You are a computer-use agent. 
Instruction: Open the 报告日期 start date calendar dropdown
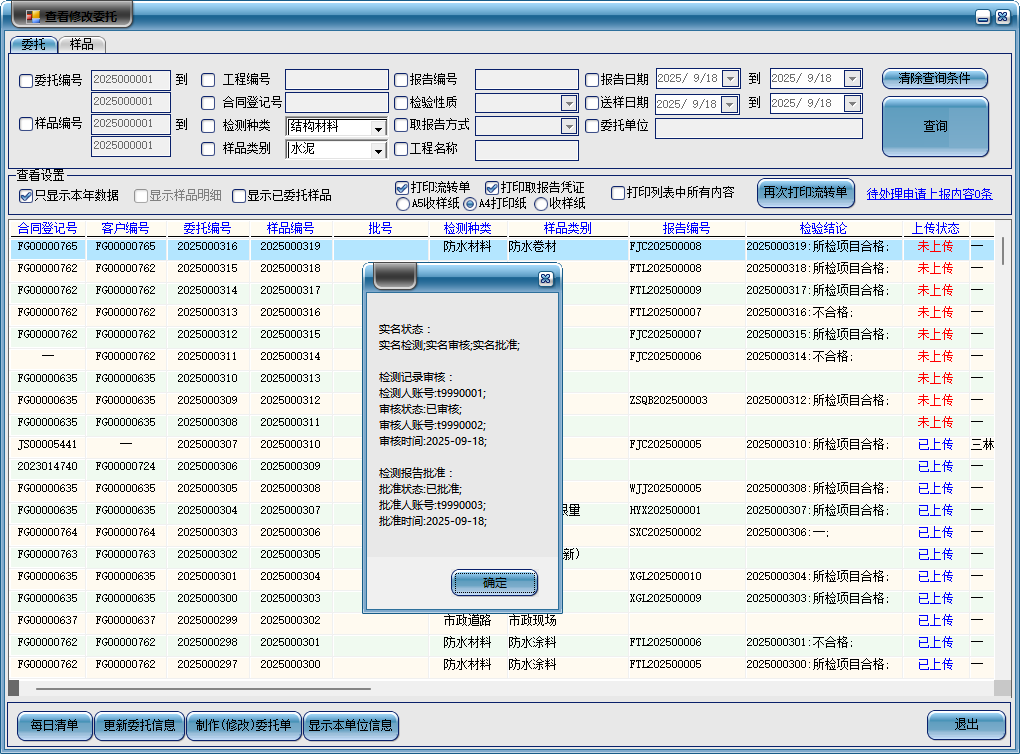(x=730, y=79)
